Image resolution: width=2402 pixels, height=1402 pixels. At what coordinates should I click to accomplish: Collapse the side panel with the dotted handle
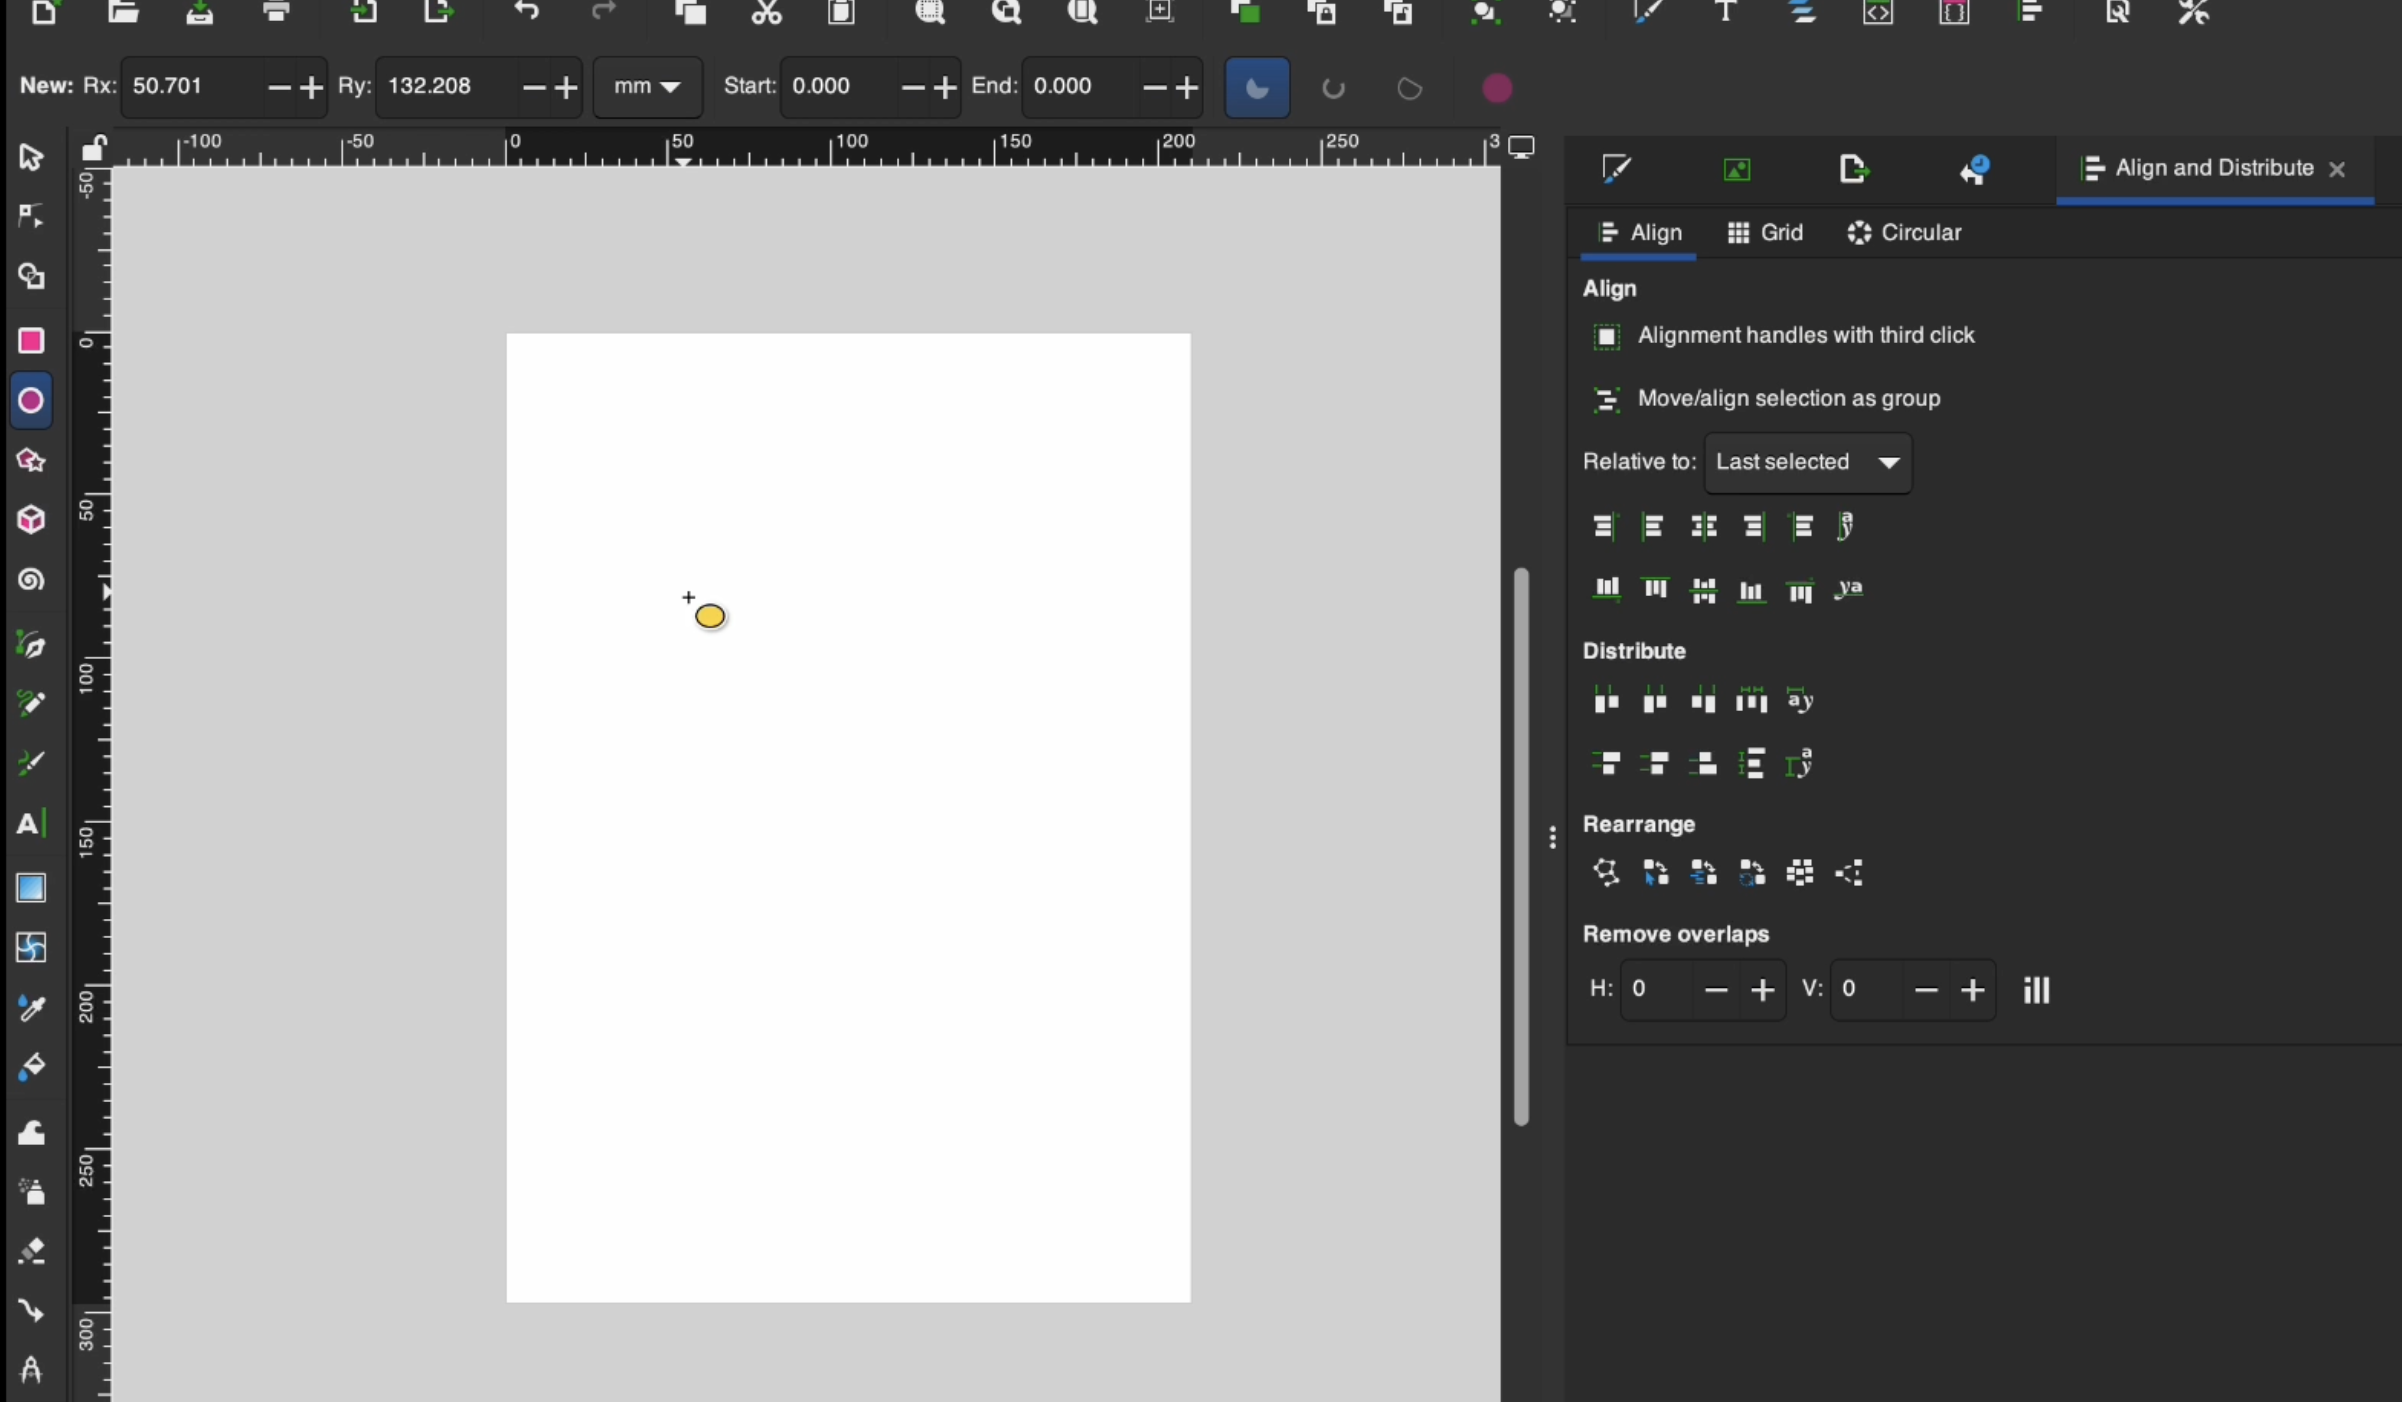[1552, 838]
